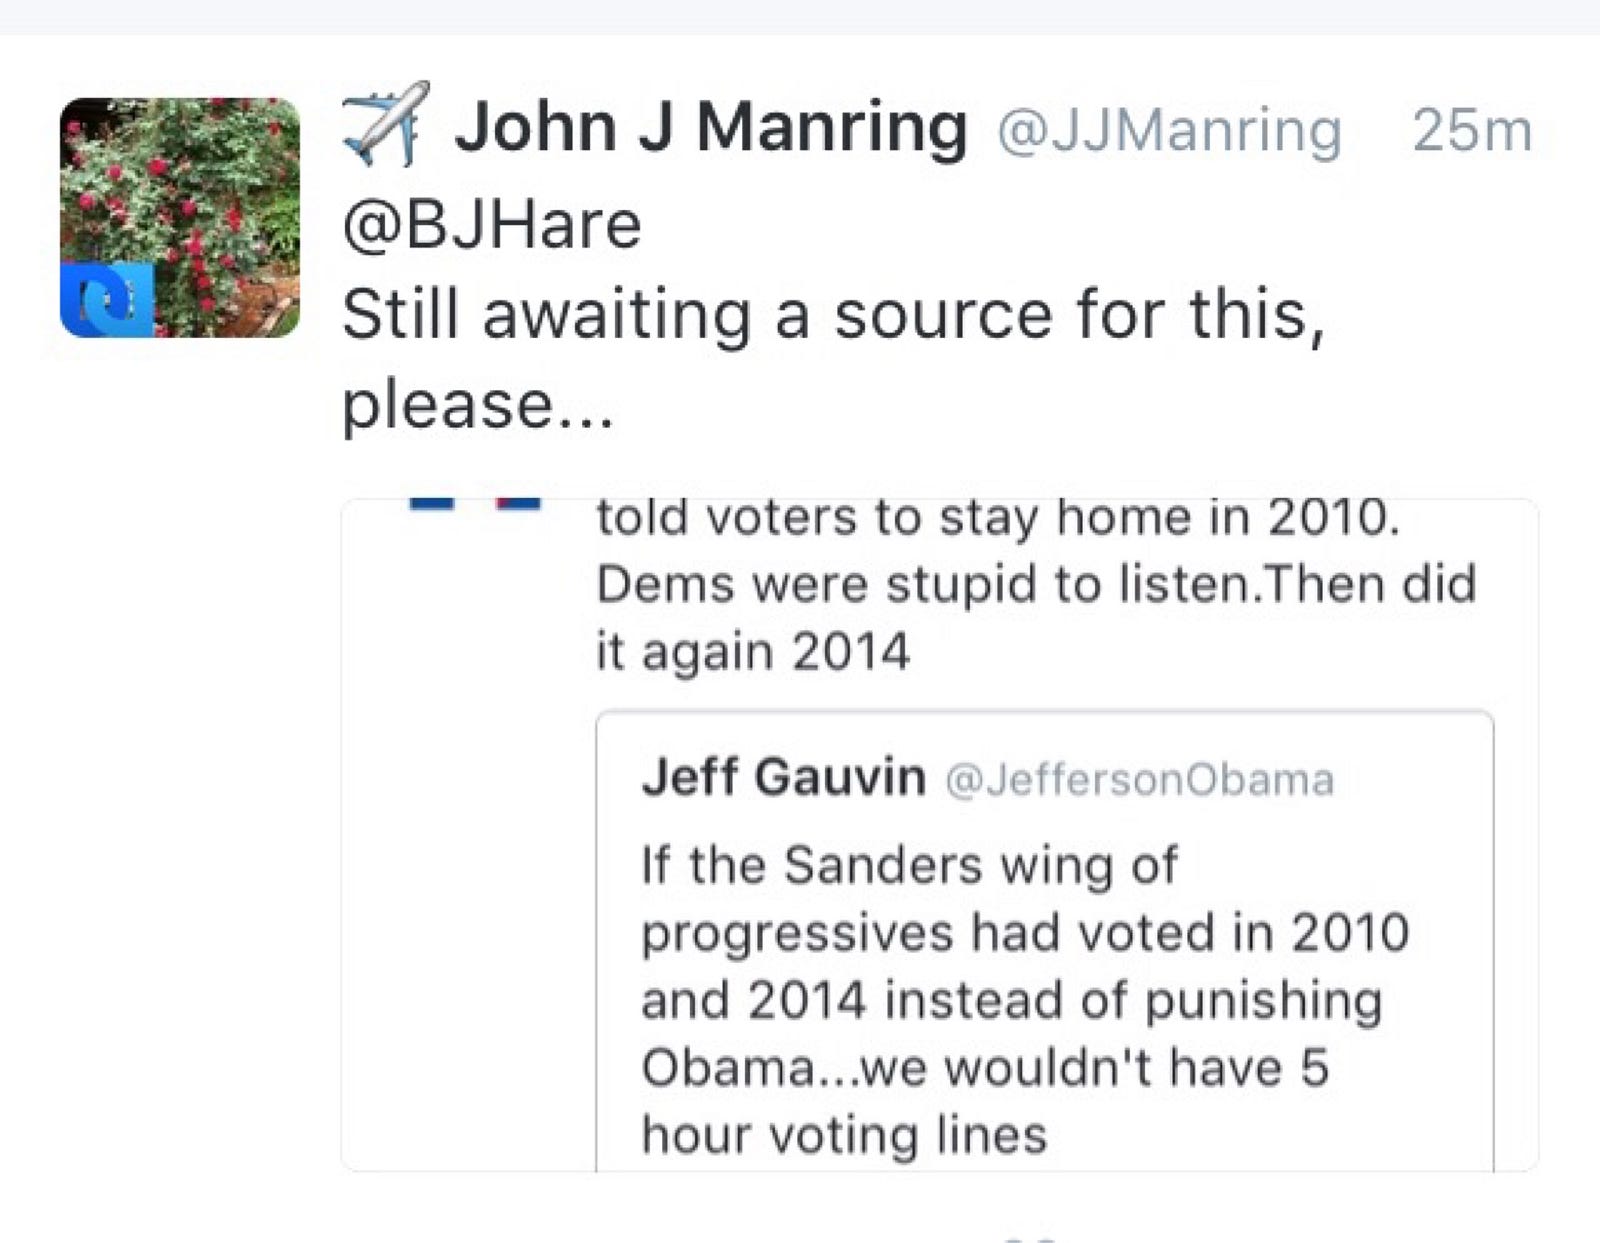This screenshot has height=1243, width=1600.
Task: Tap 'If the Sanders wing of' text
Action: 910,865
